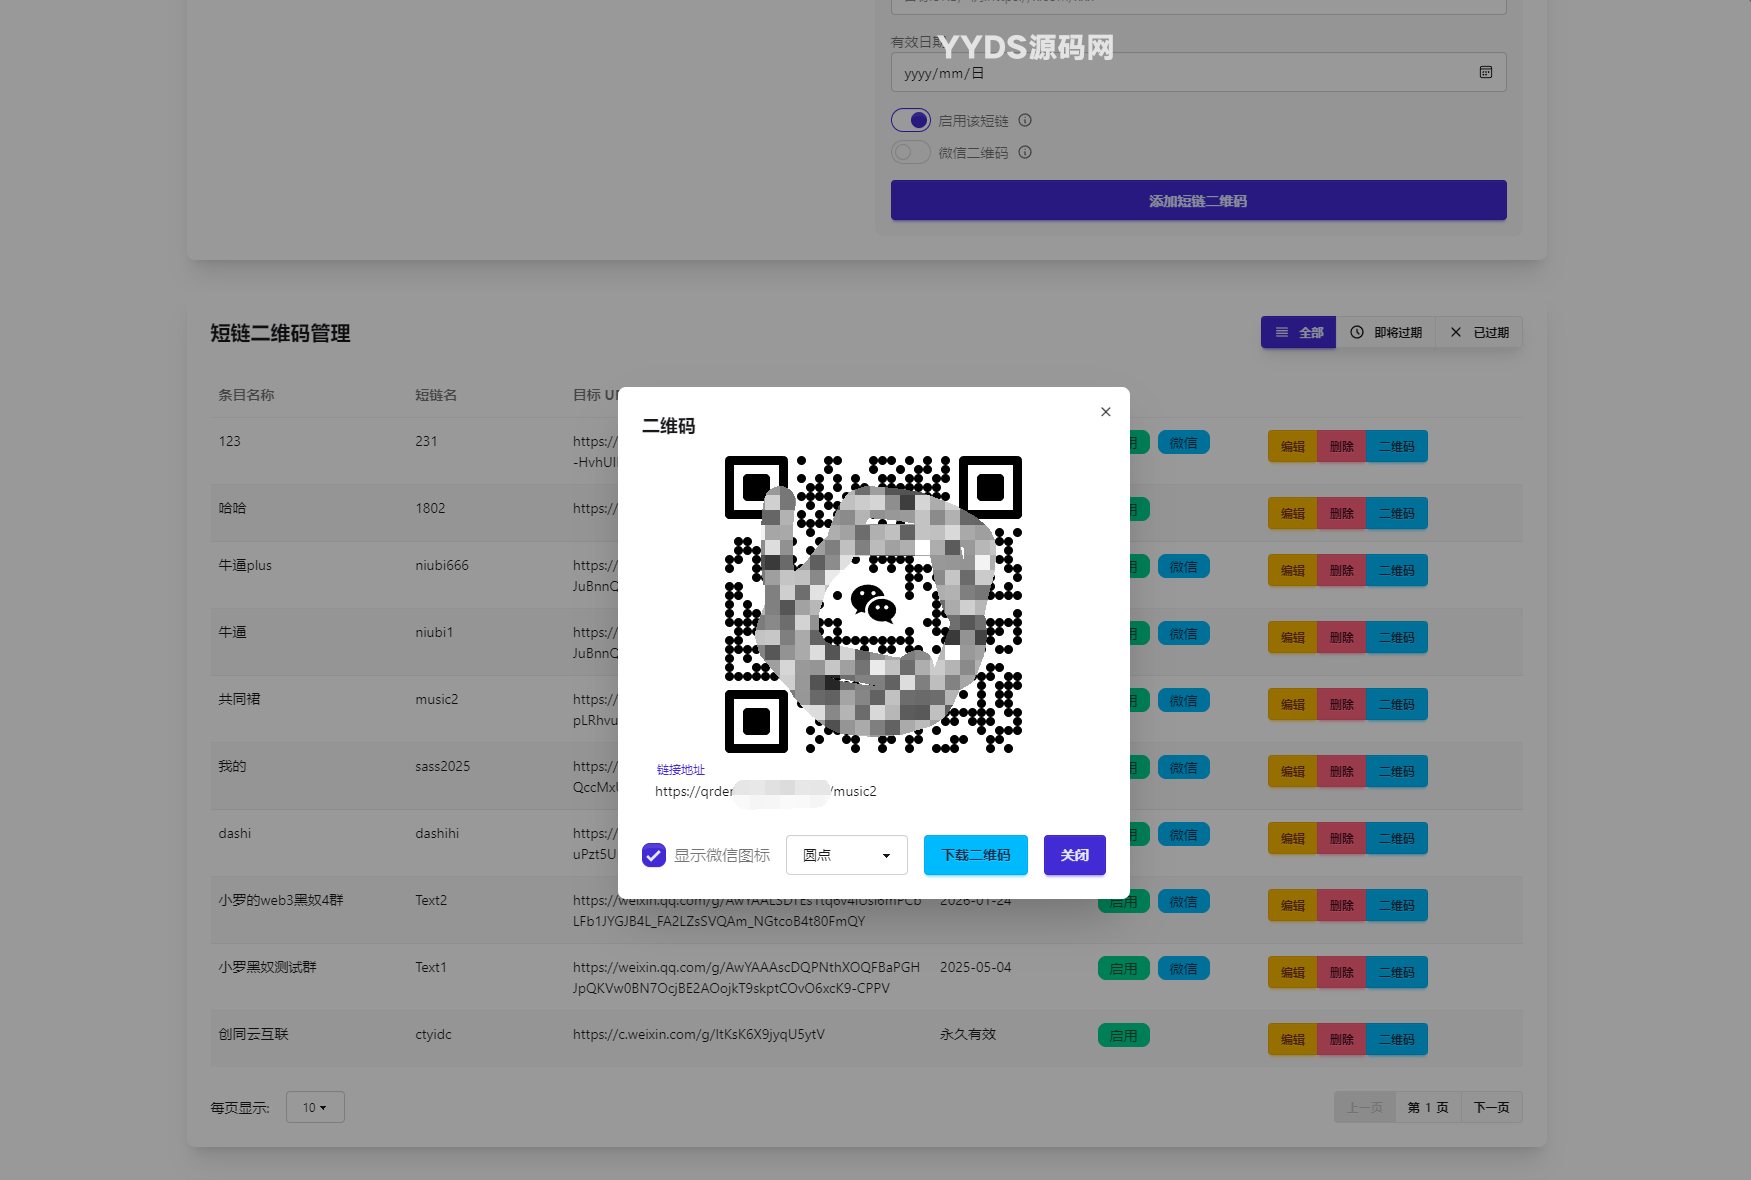
Task: Uncheck the 显示微信图标 checkbox
Action: pos(654,855)
